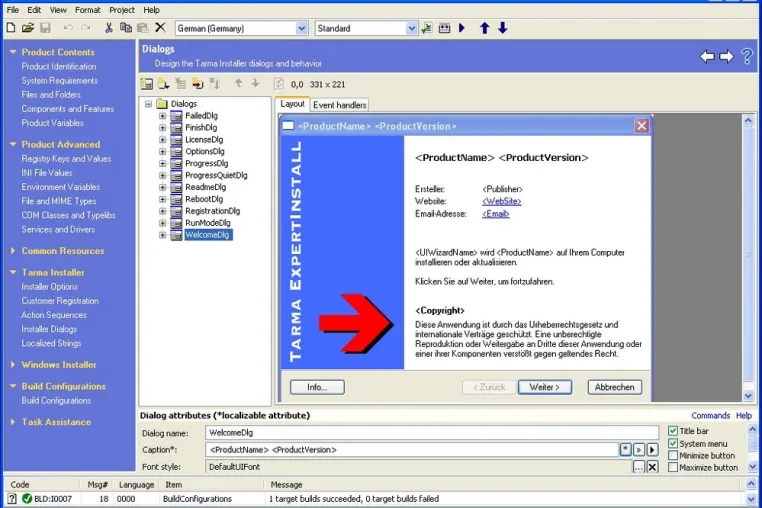Click the build project icon beside the Standard dropdown
The image size is (762, 508).
point(427,28)
